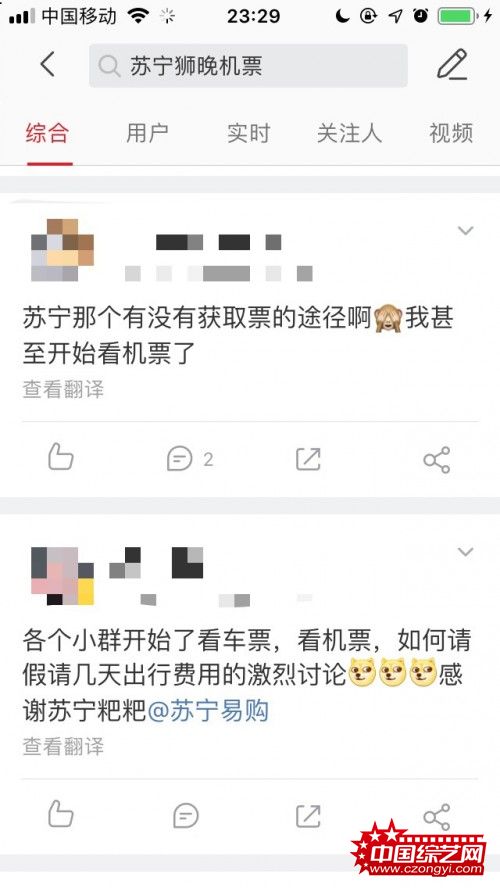This screenshot has width=500, height=888.
Task: Expand options chevron on the first post
Action: 465,230
